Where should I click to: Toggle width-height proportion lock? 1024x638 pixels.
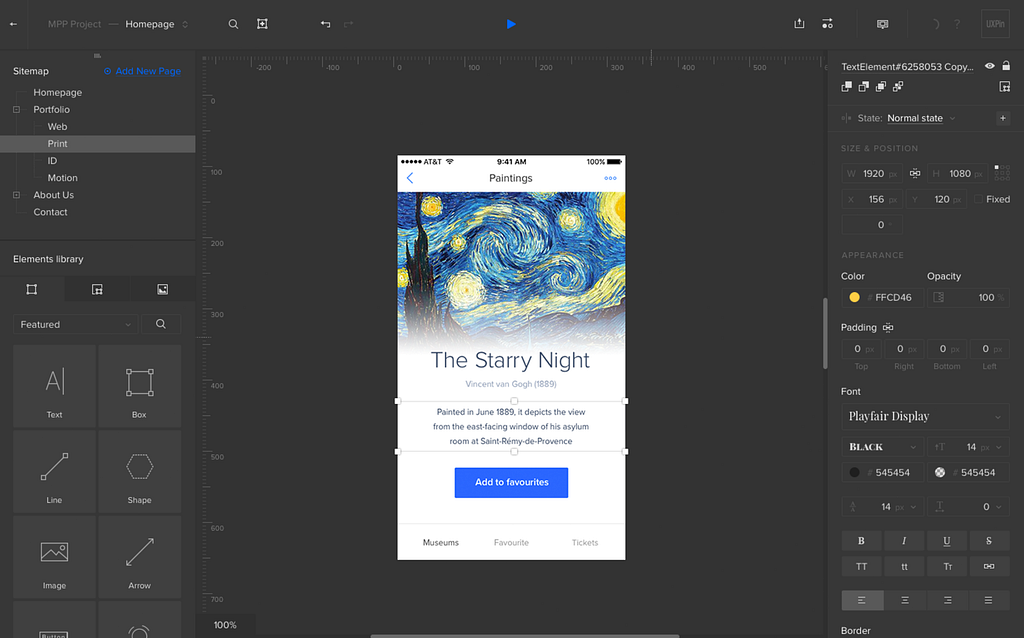(915, 173)
